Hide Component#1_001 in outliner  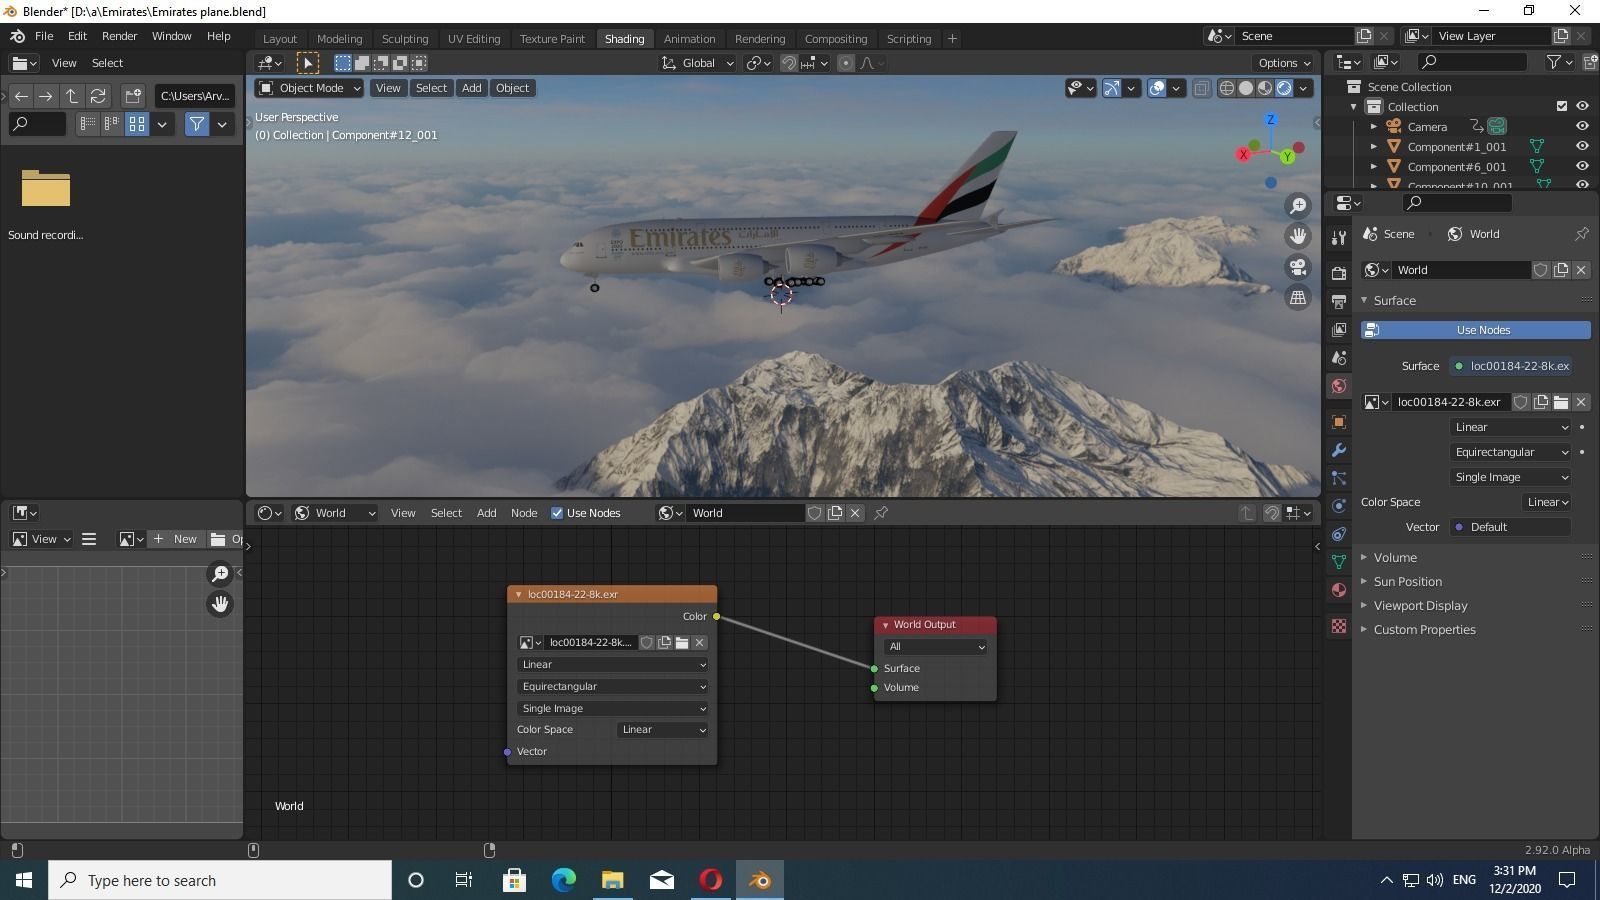(x=1582, y=146)
